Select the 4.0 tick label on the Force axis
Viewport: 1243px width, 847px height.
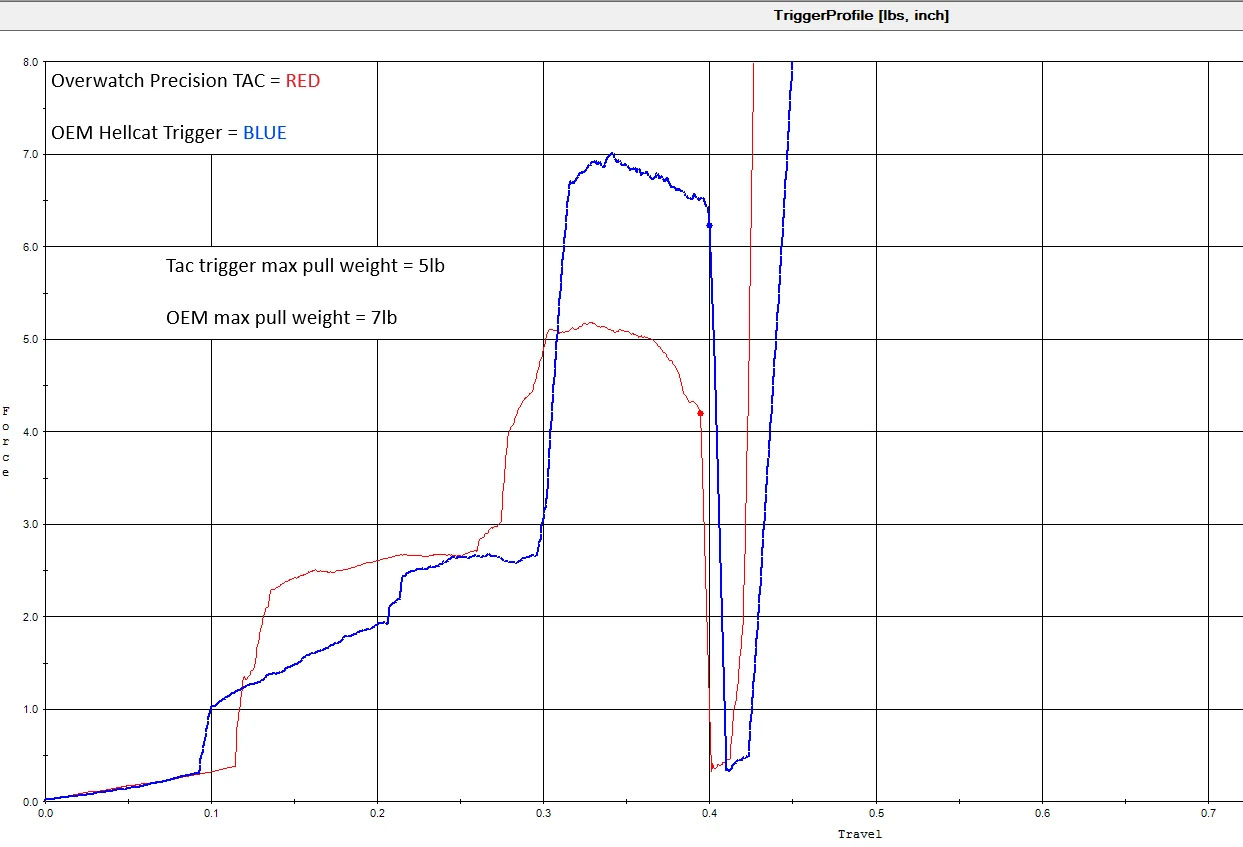[x=29, y=432]
